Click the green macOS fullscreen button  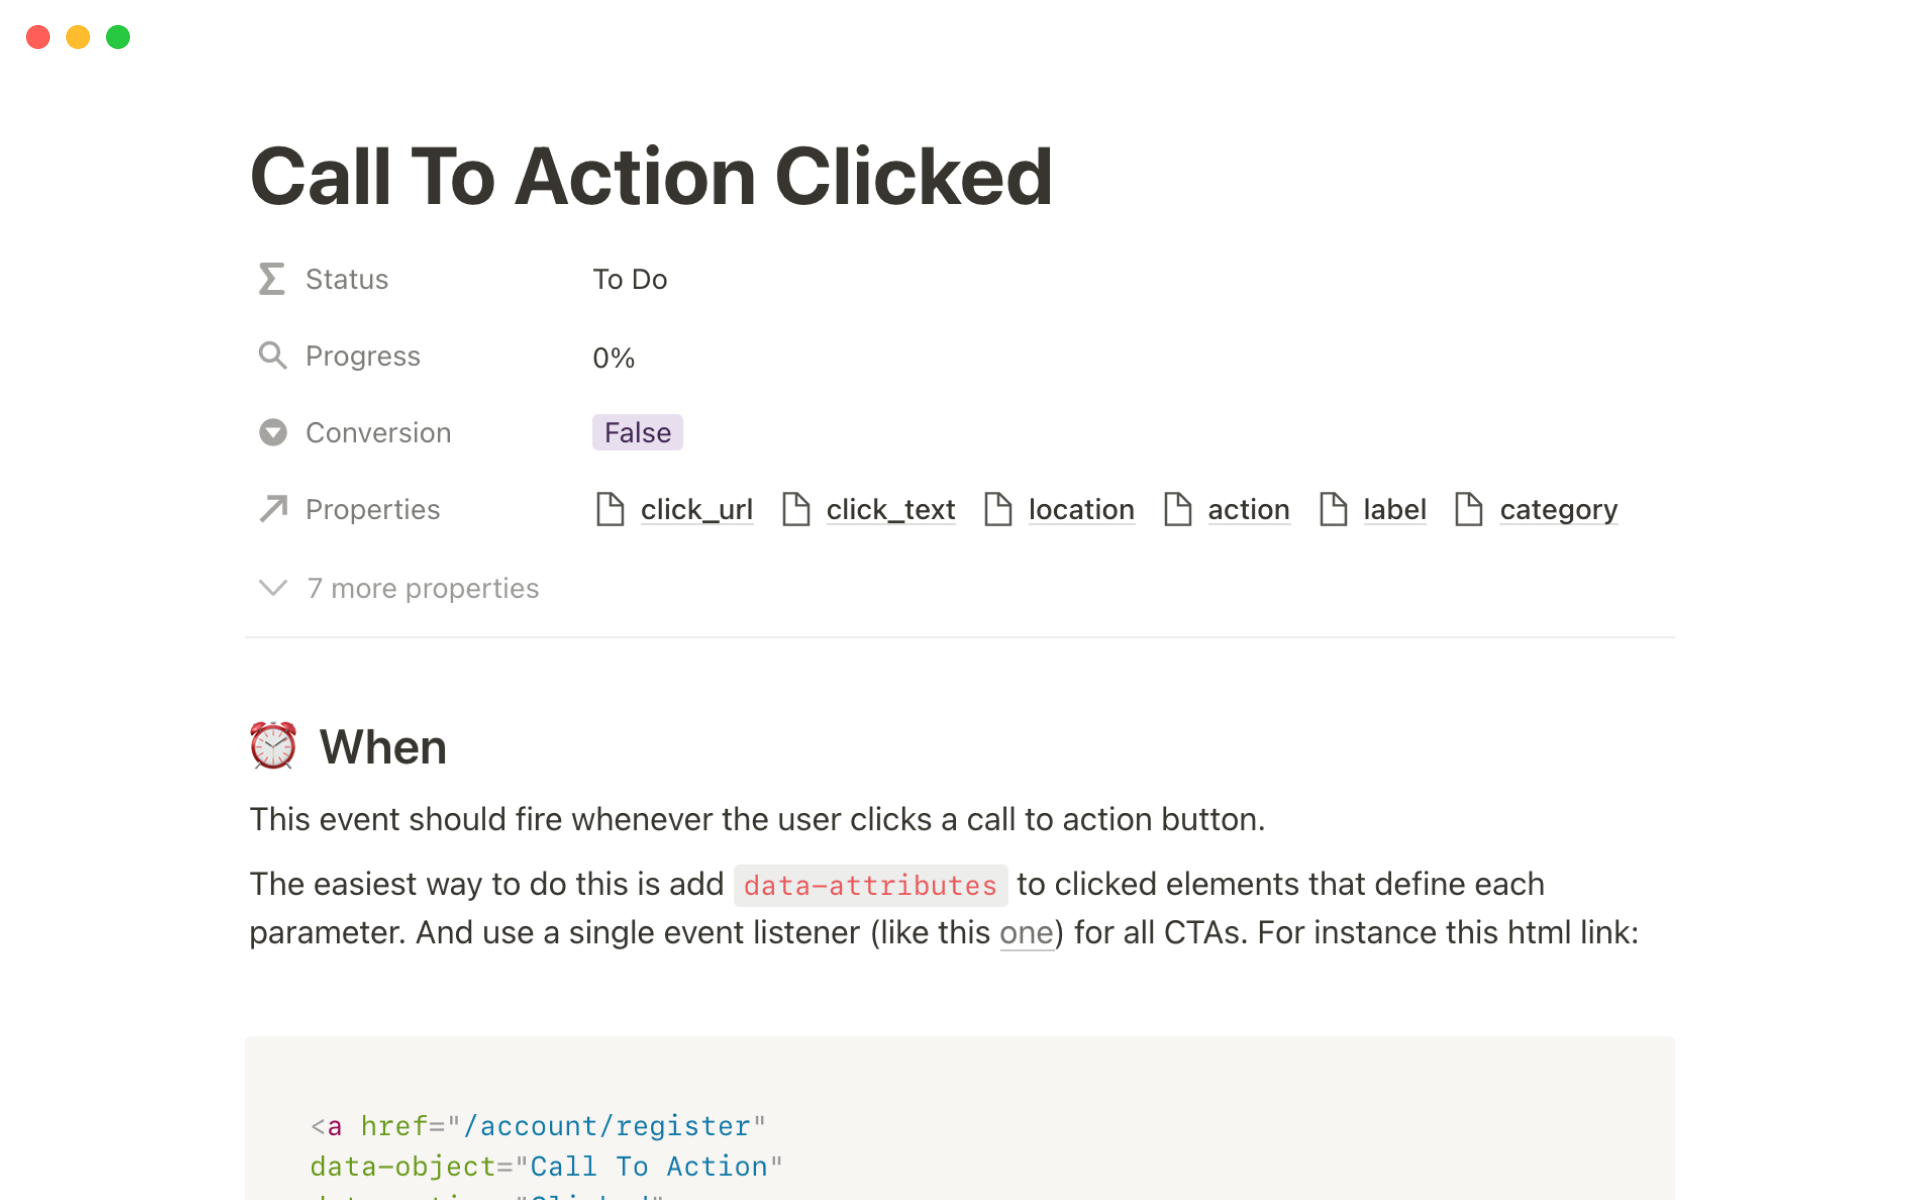point(118,37)
